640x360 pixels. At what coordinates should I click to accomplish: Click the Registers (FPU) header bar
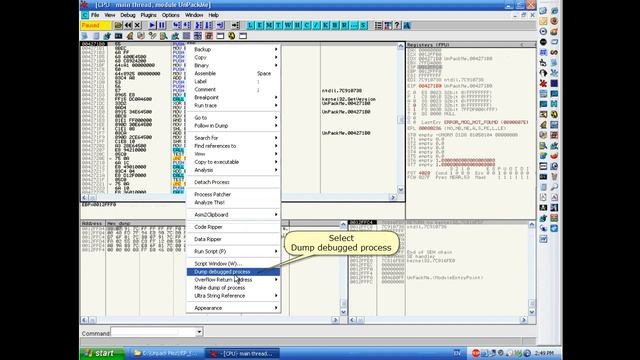click(471, 45)
